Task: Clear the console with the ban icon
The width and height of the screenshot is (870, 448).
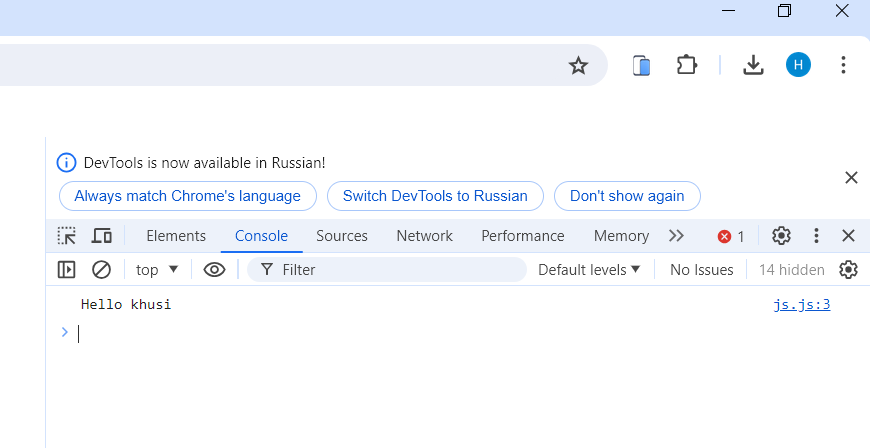Action: 101,269
